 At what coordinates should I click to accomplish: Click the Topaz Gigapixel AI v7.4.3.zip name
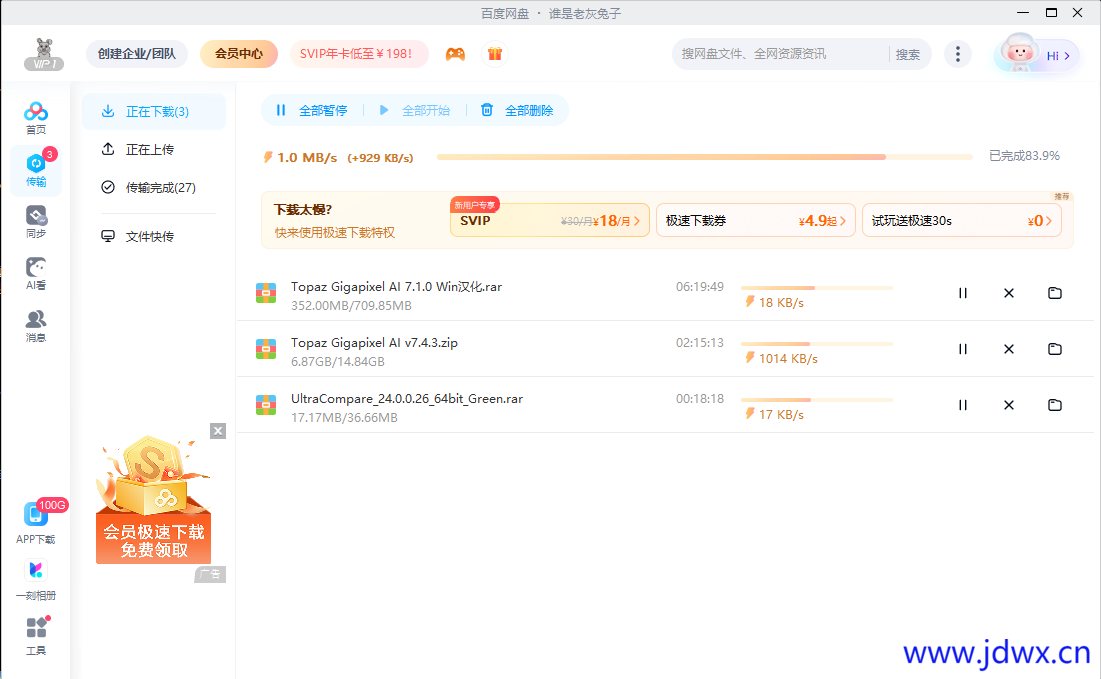tap(374, 343)
